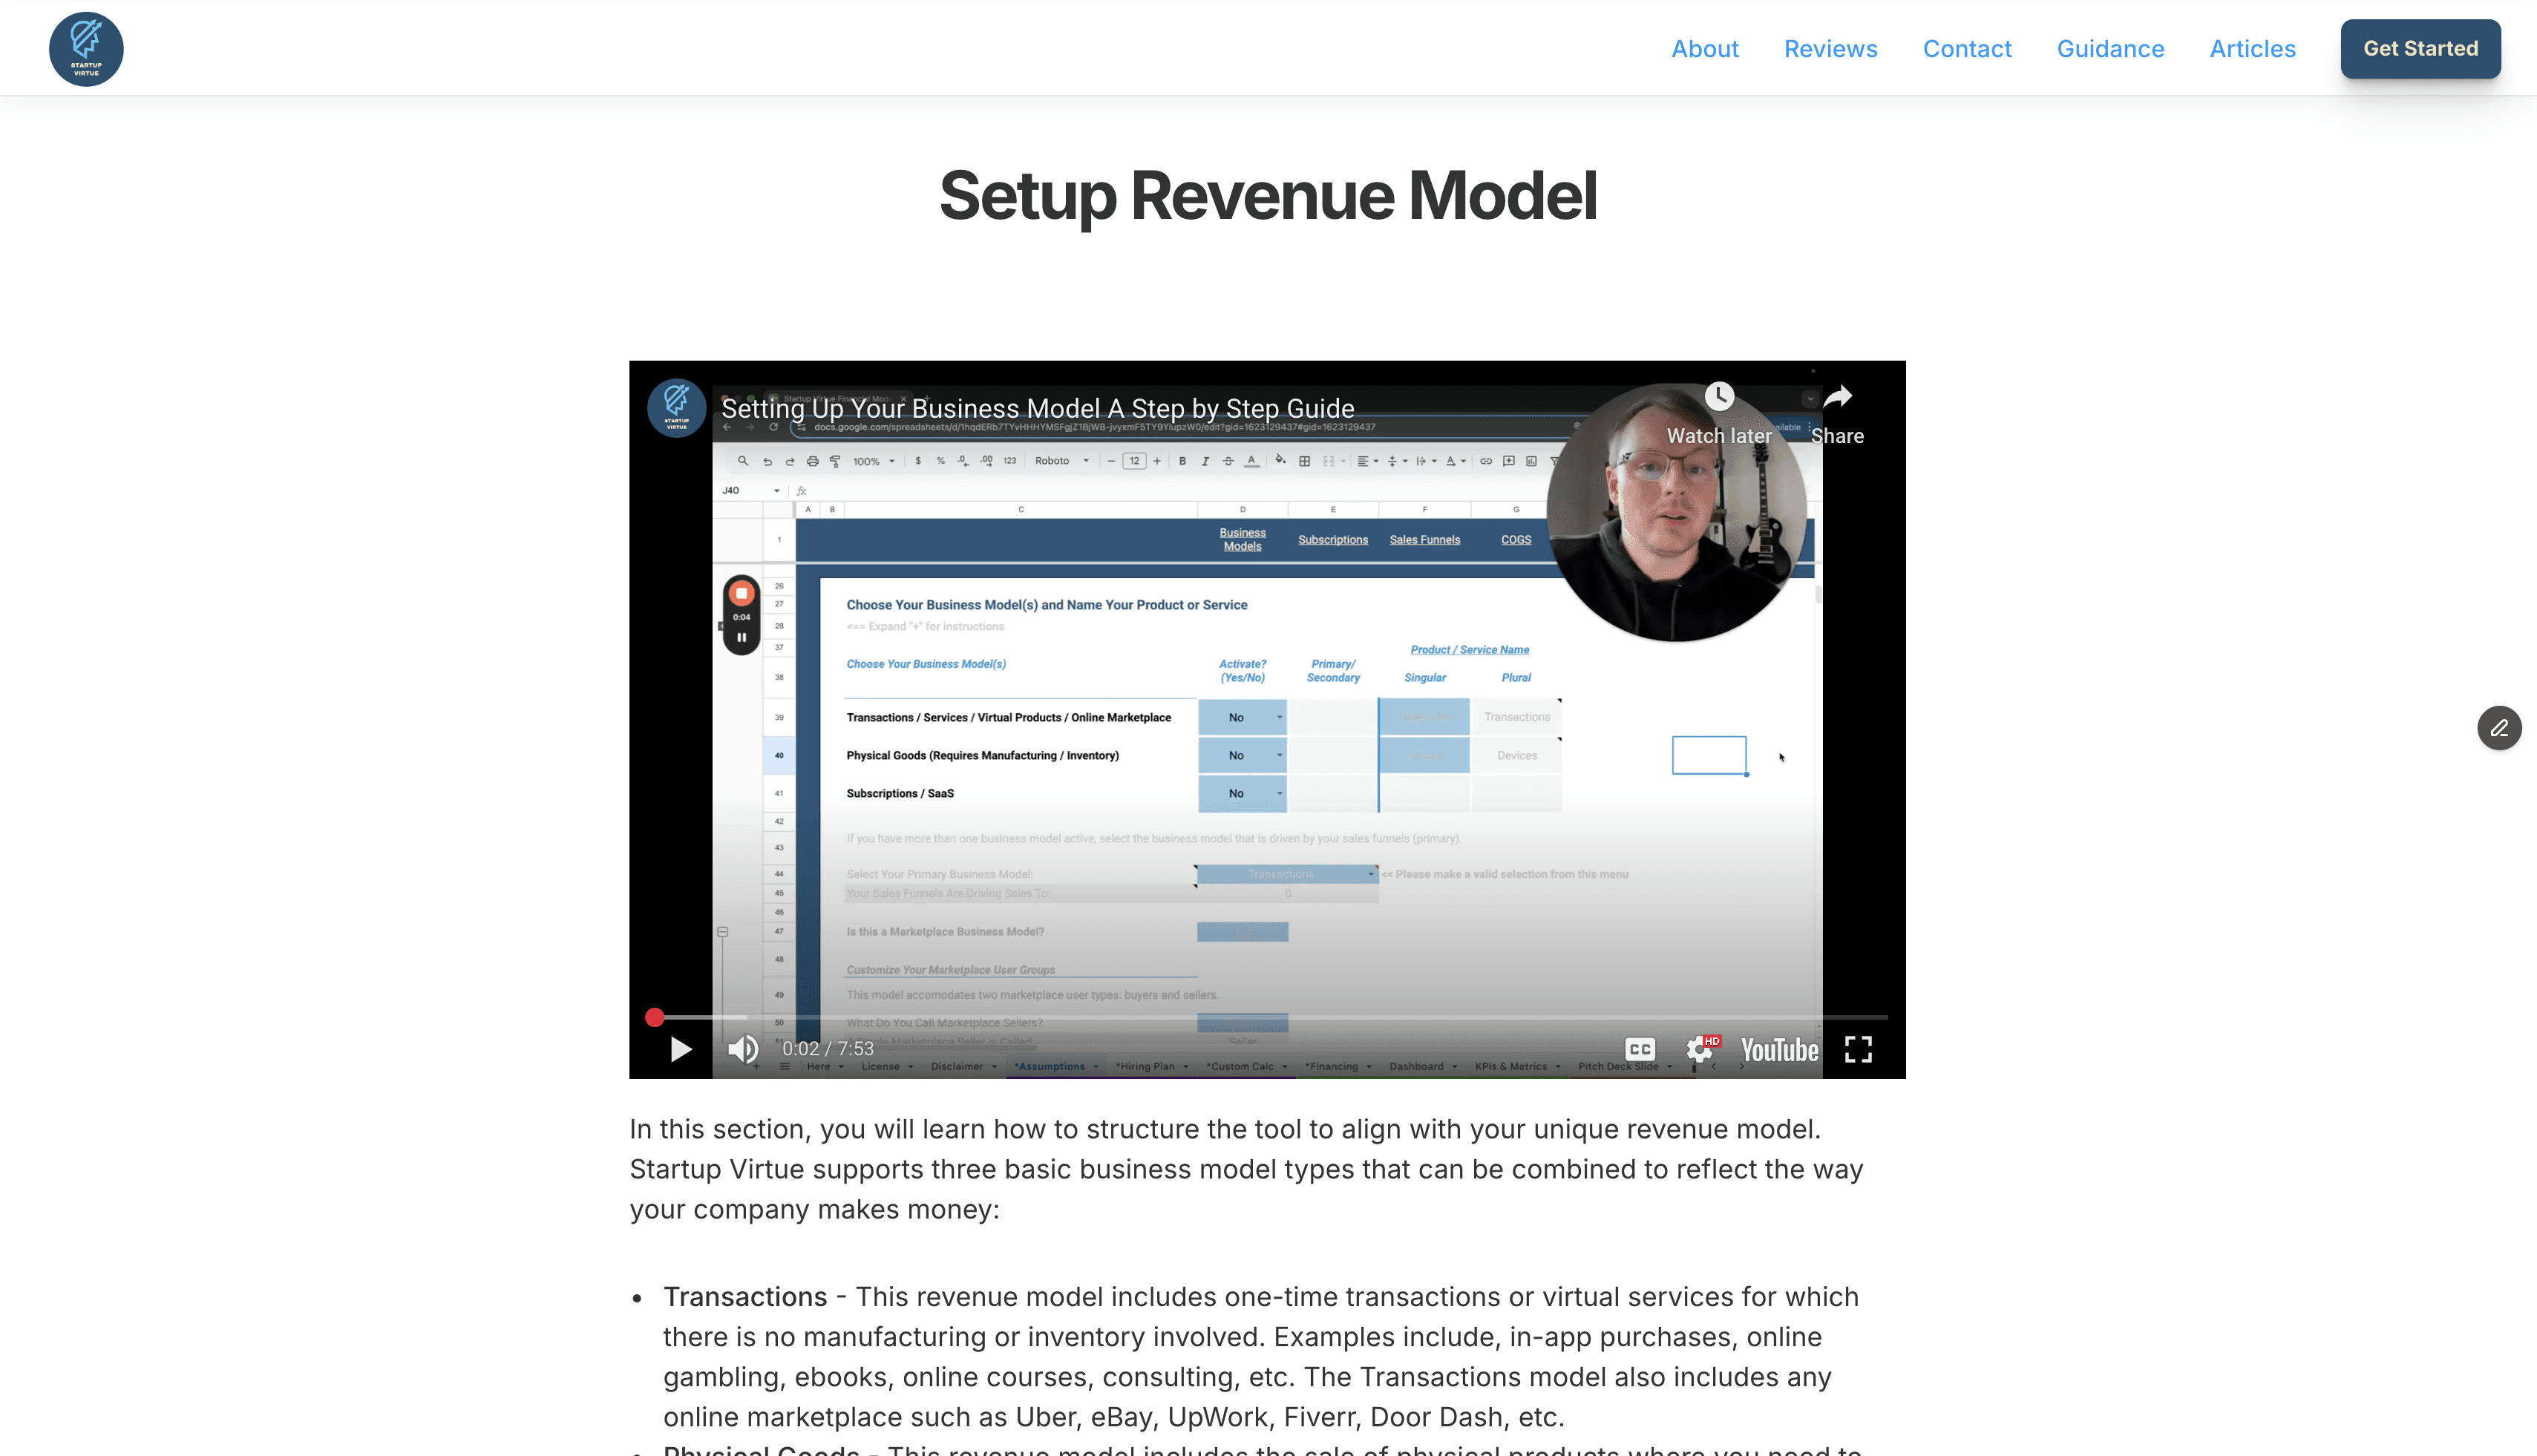Navigate to Guidance section
The height and width of the screenshot is (1456, 2537).
[2110, 49]
